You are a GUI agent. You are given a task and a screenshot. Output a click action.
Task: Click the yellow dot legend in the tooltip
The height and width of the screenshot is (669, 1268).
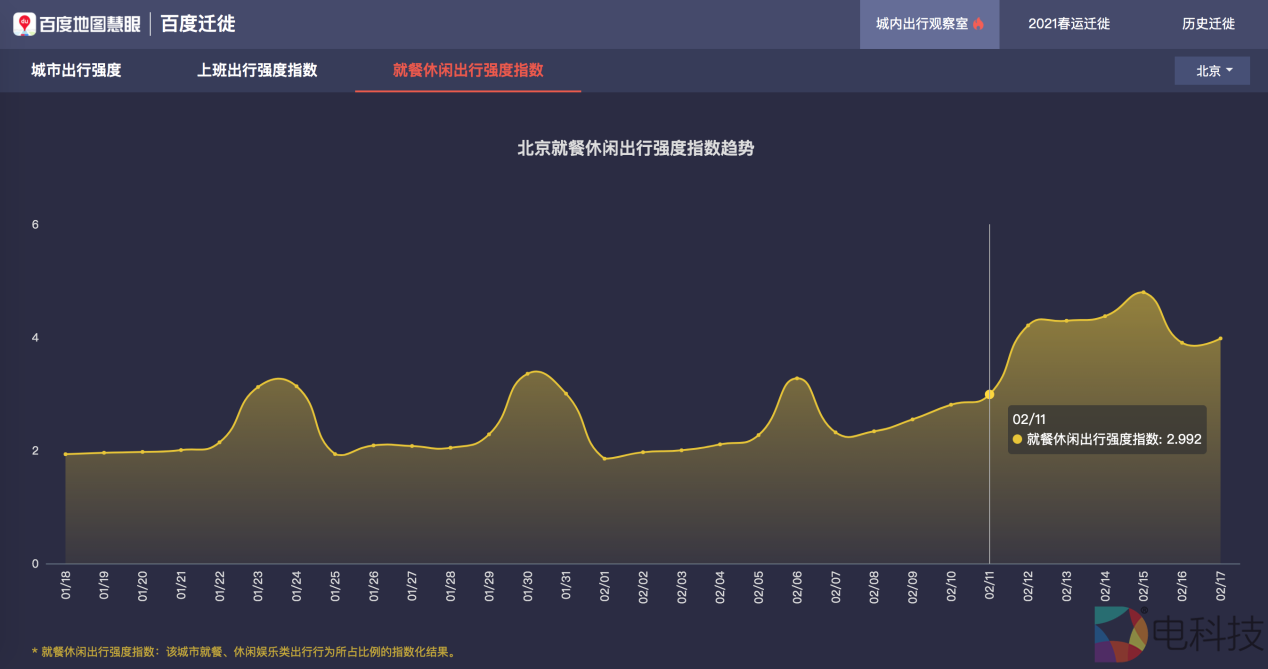tap(1017, 440)
